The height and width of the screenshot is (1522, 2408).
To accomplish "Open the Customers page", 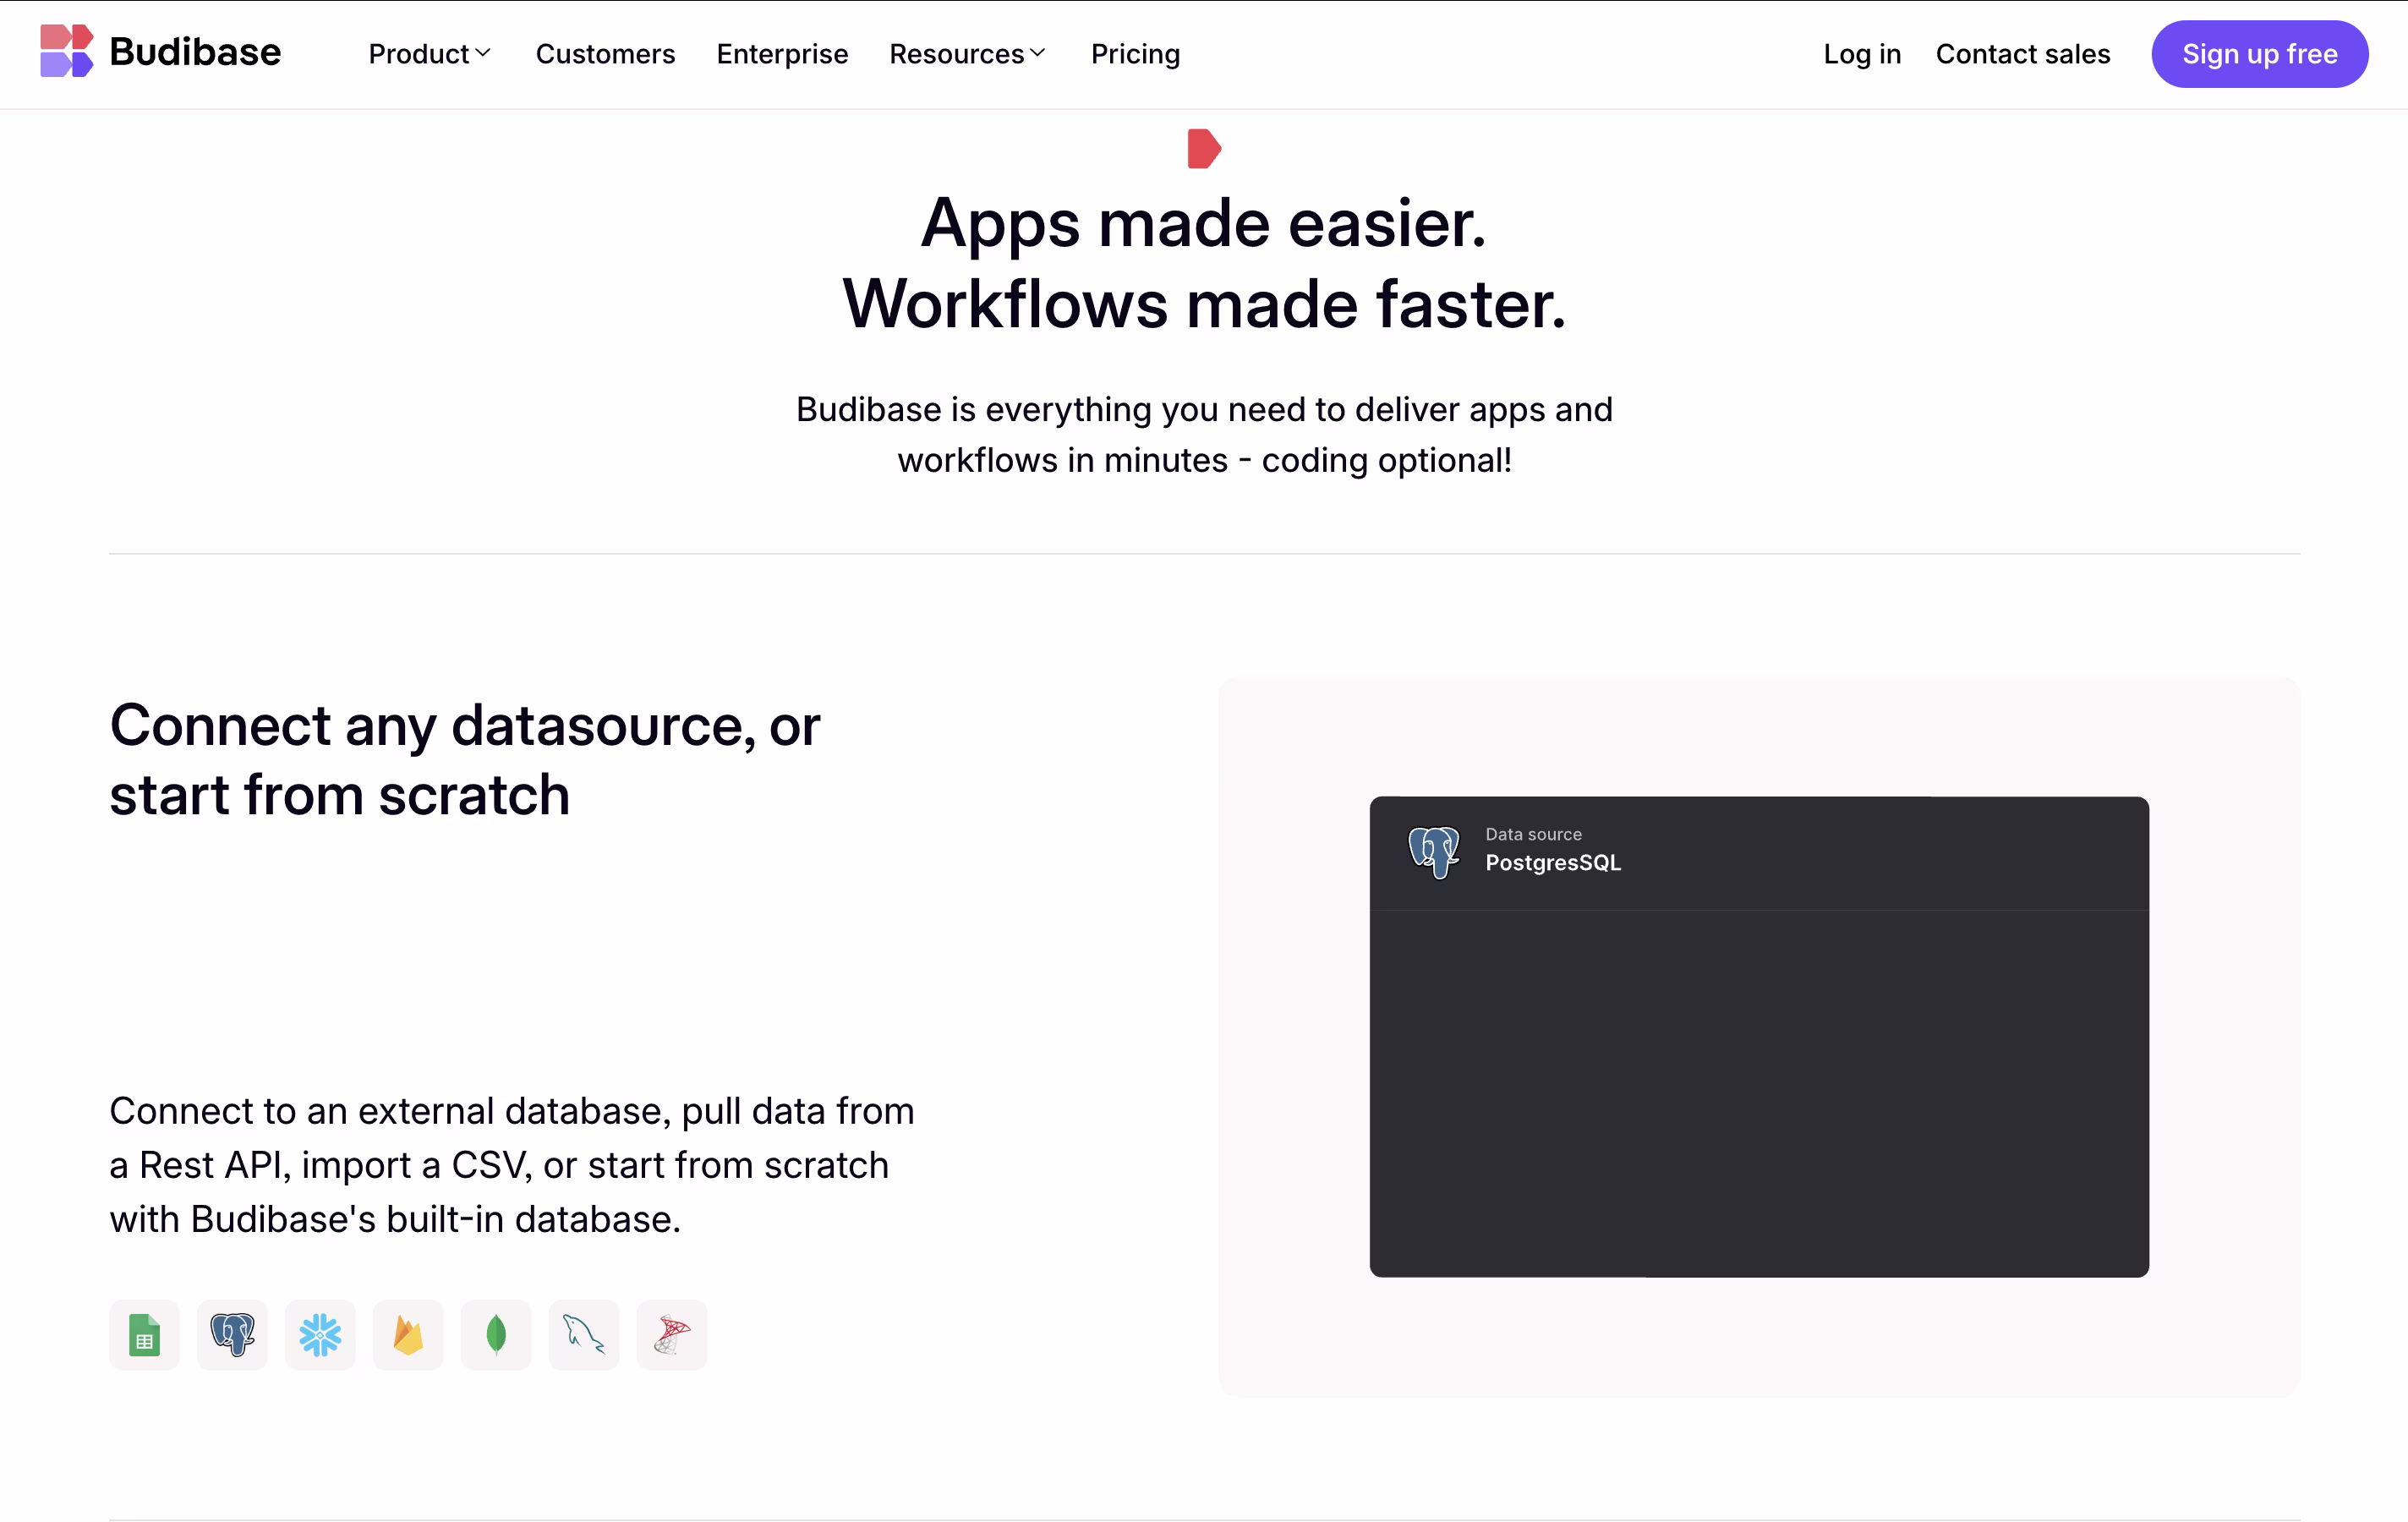I will pos(605,54).
